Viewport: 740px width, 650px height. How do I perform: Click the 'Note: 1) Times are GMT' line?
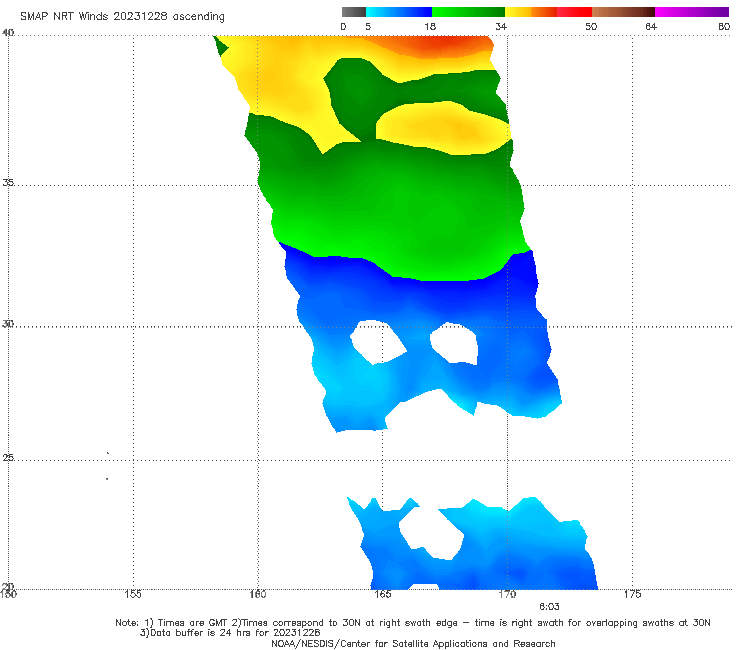click(412, 623)
